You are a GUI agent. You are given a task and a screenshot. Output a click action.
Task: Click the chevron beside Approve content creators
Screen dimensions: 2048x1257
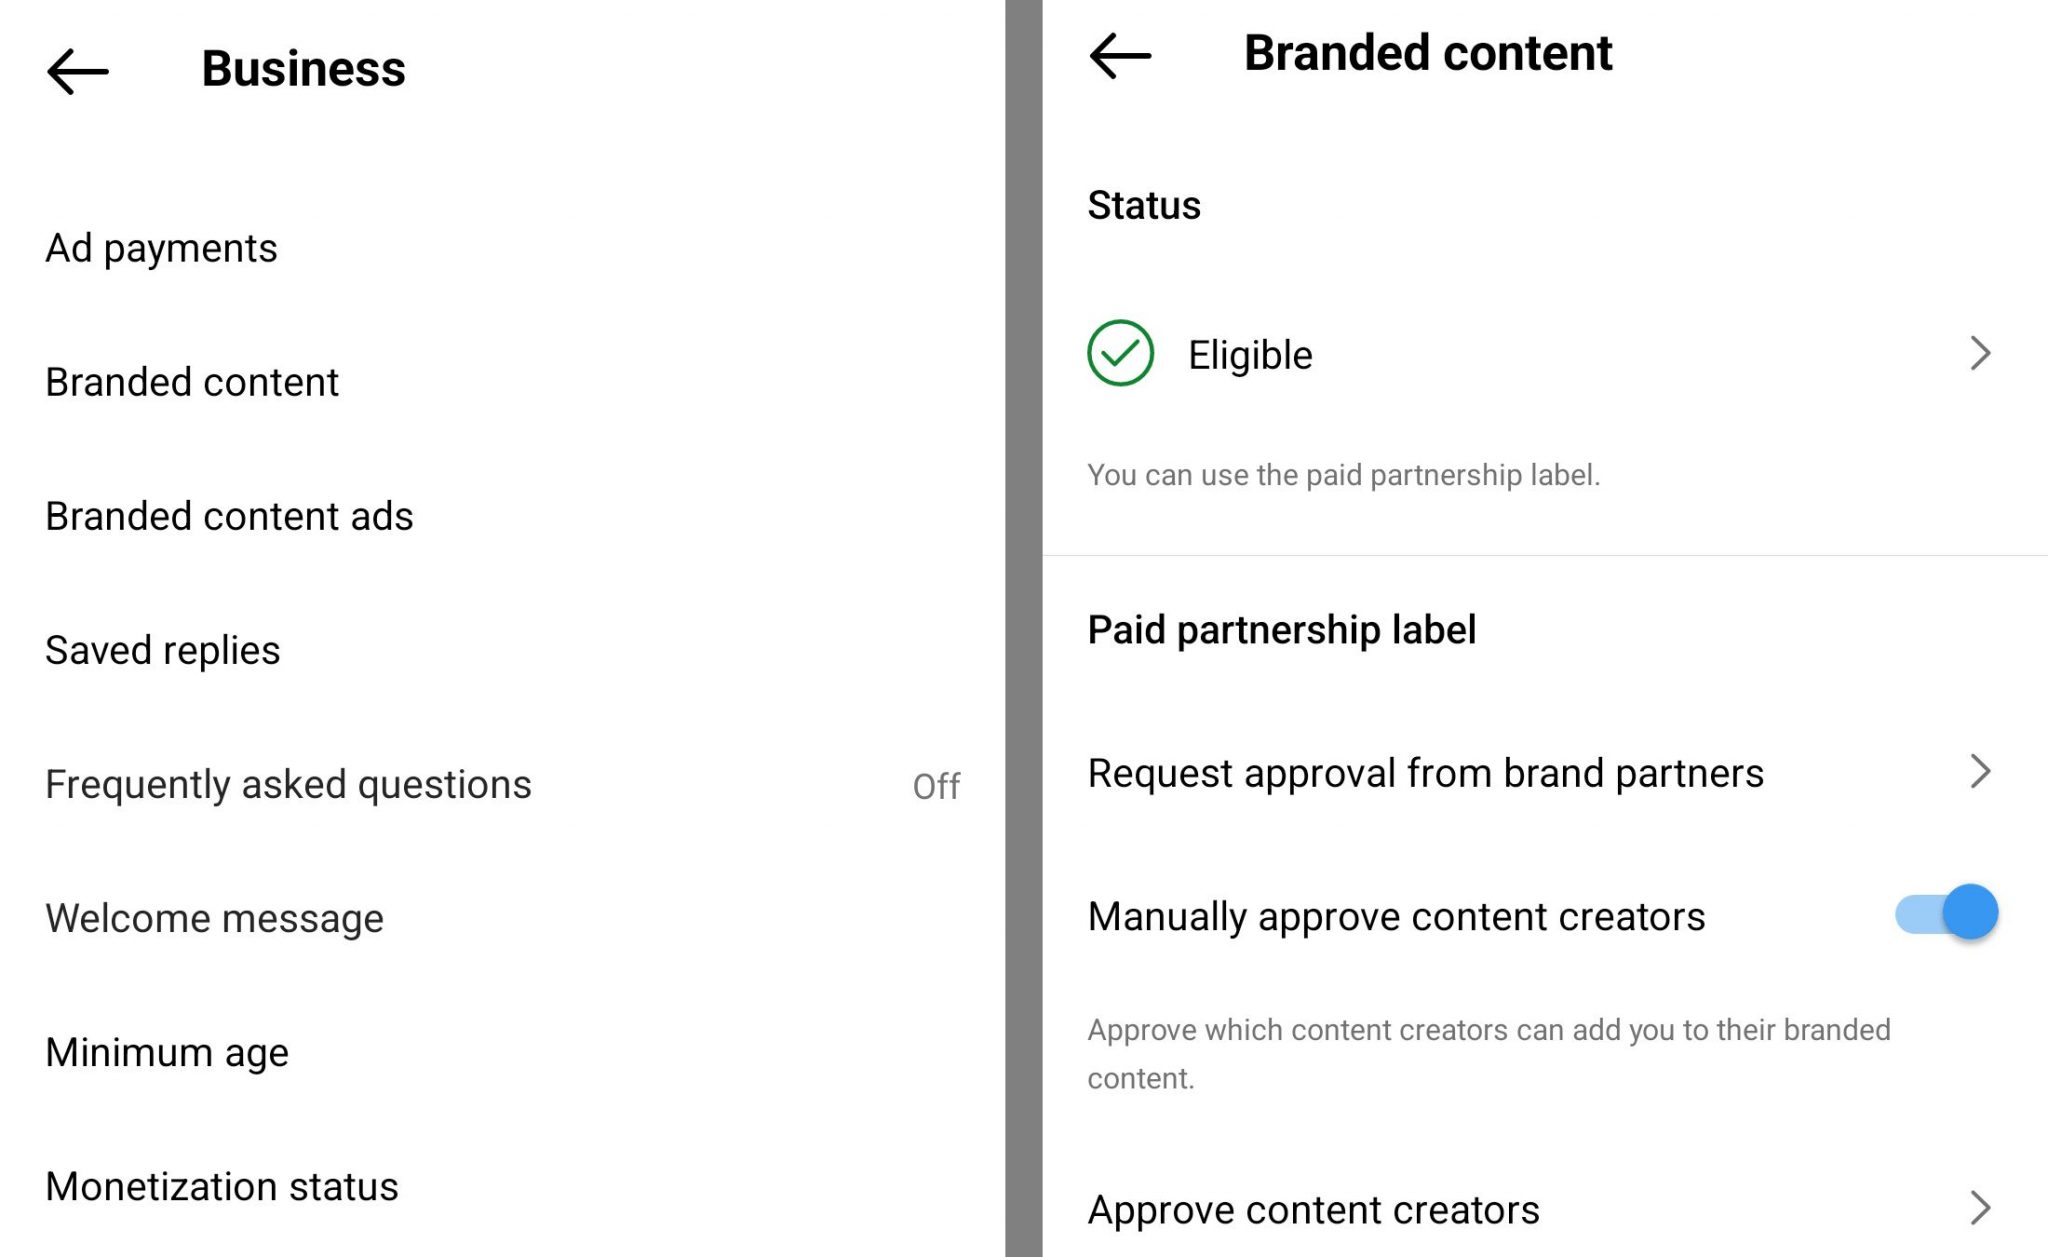pyautogui.click(x=1981, y=1208)
